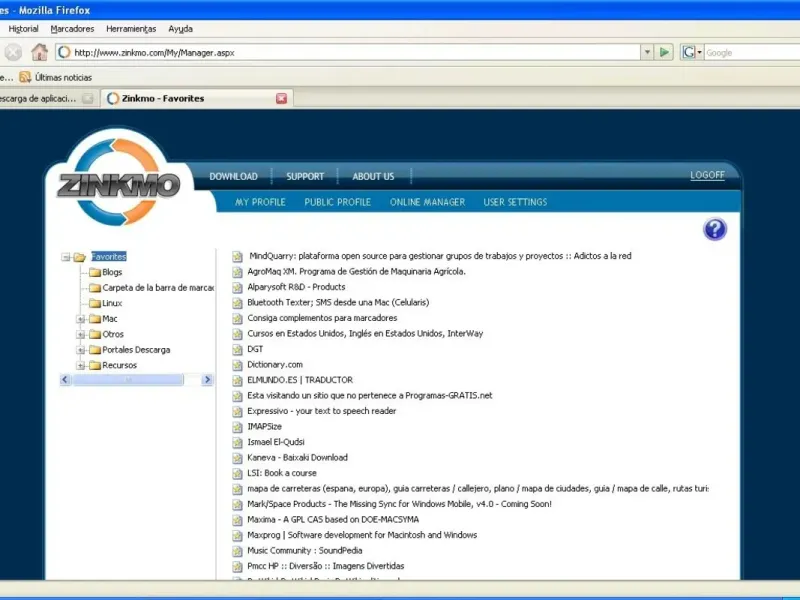Select the Mac folder label

coord(110,319)
